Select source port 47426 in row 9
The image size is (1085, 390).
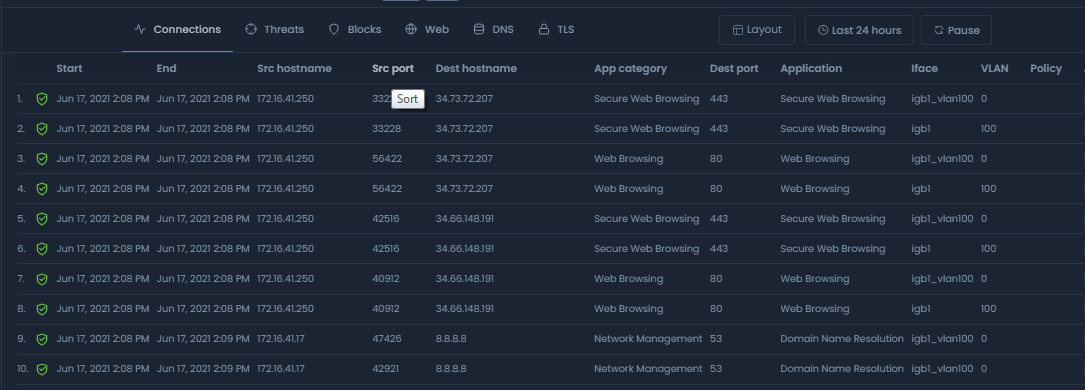[x=387, y=339]
